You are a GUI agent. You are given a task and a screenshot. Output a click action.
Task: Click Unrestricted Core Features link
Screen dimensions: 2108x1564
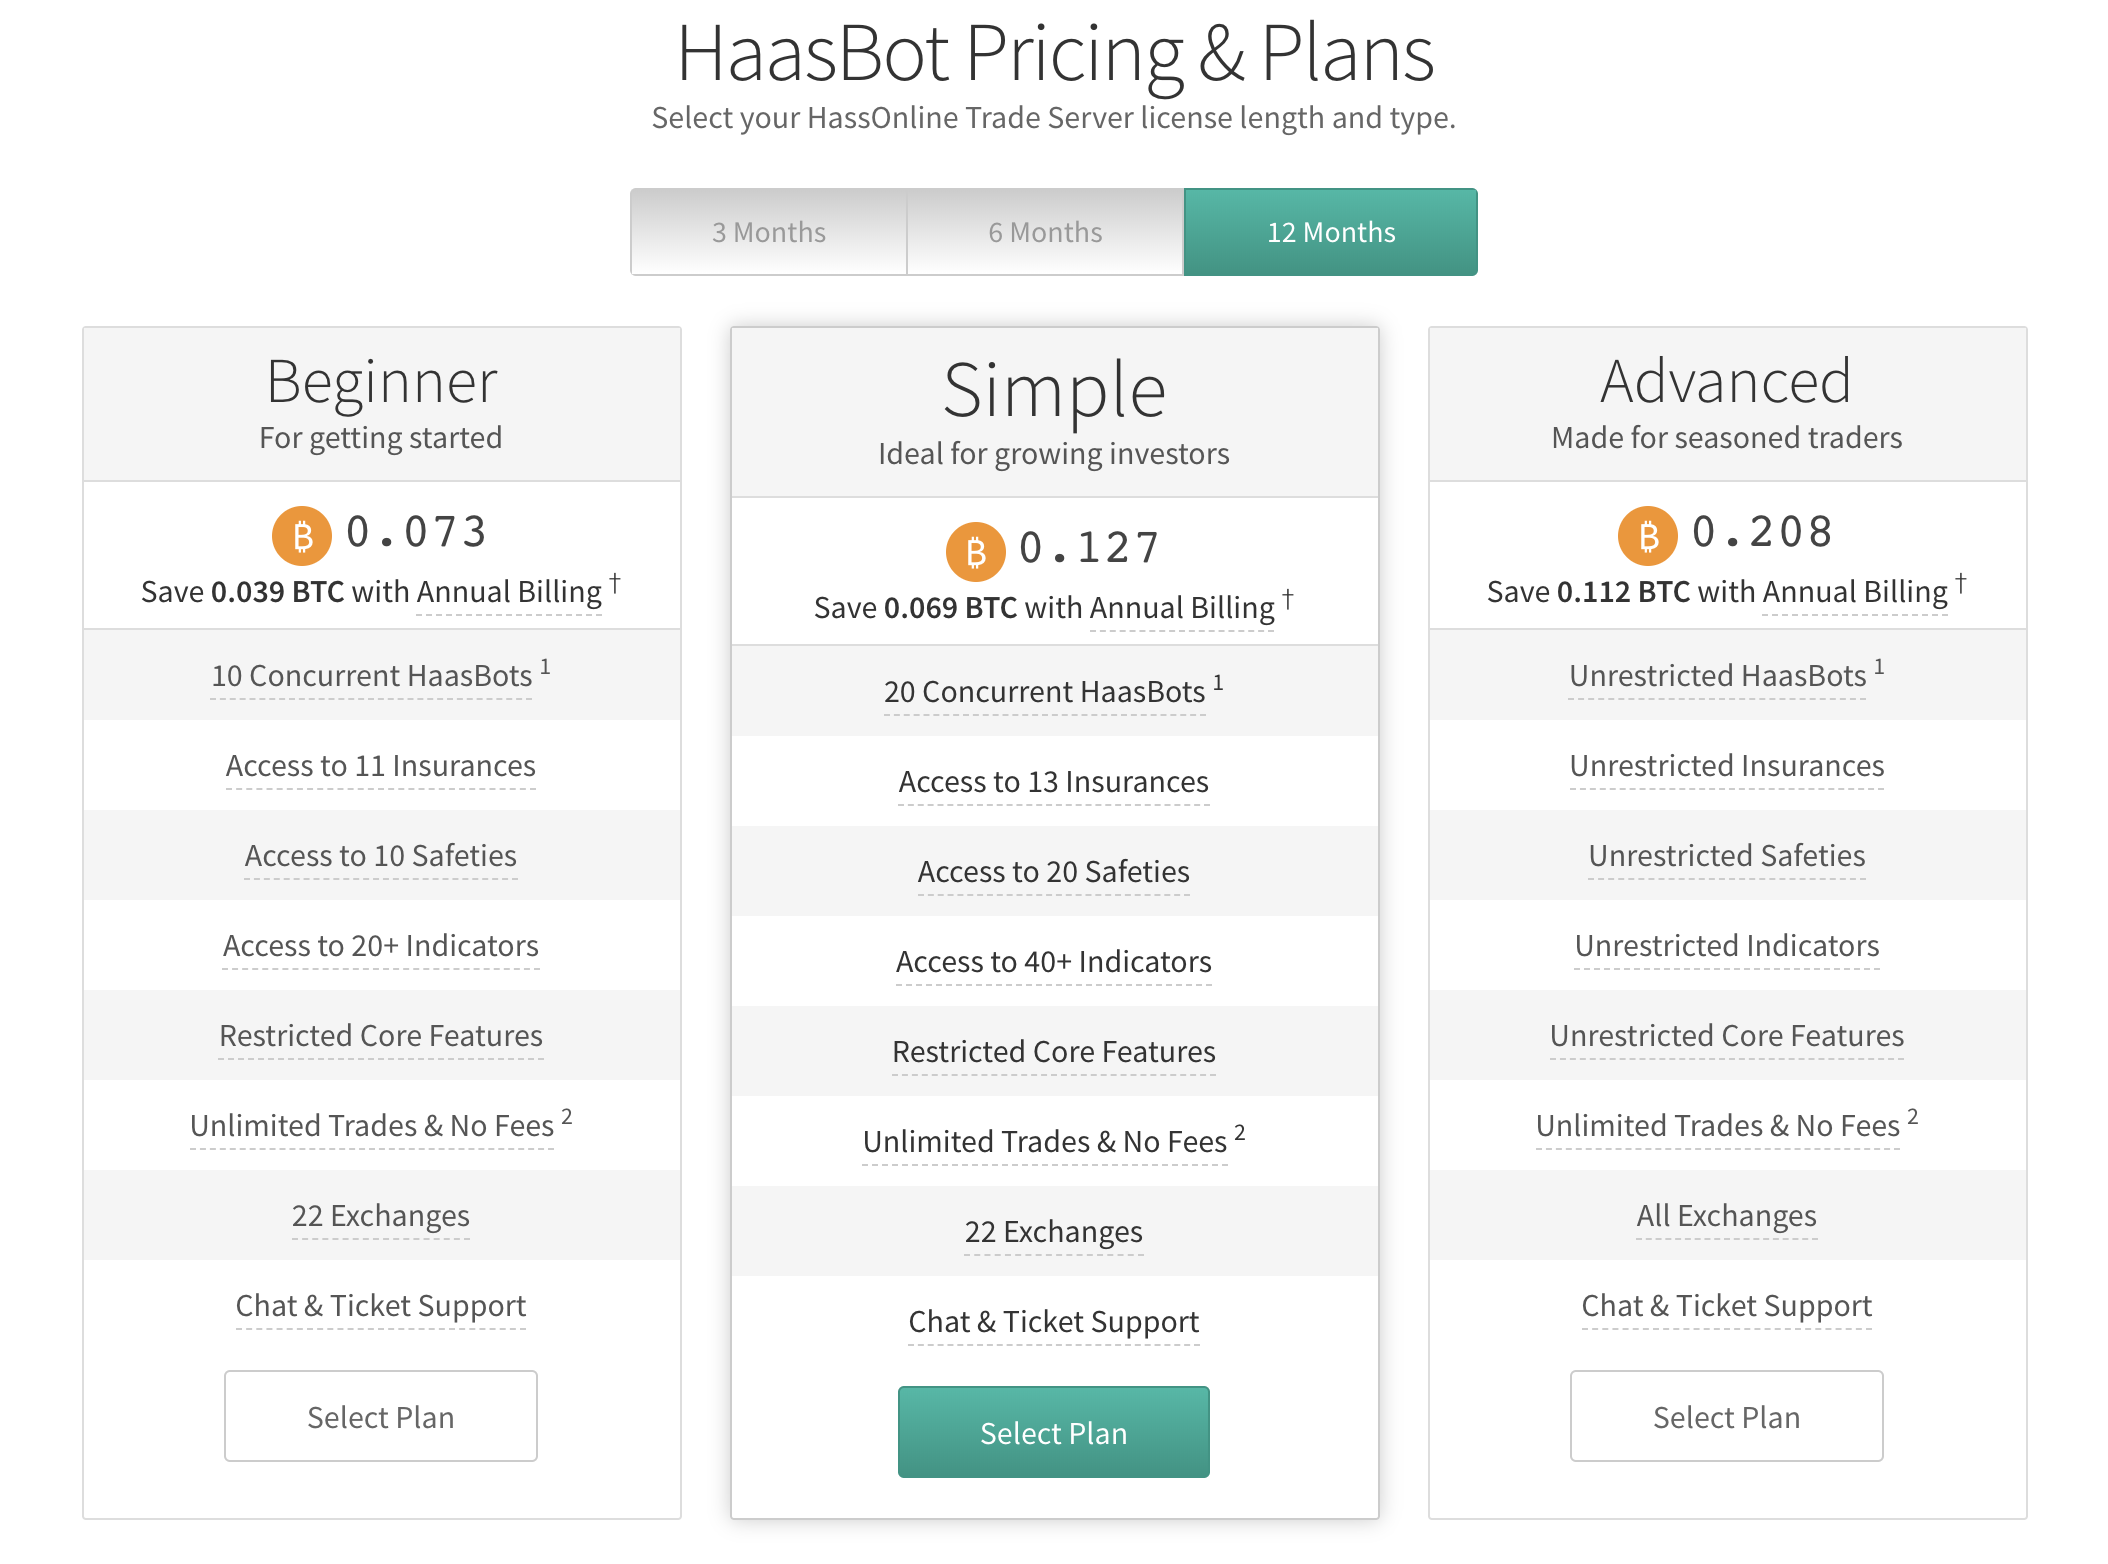coord(1727,1036)
